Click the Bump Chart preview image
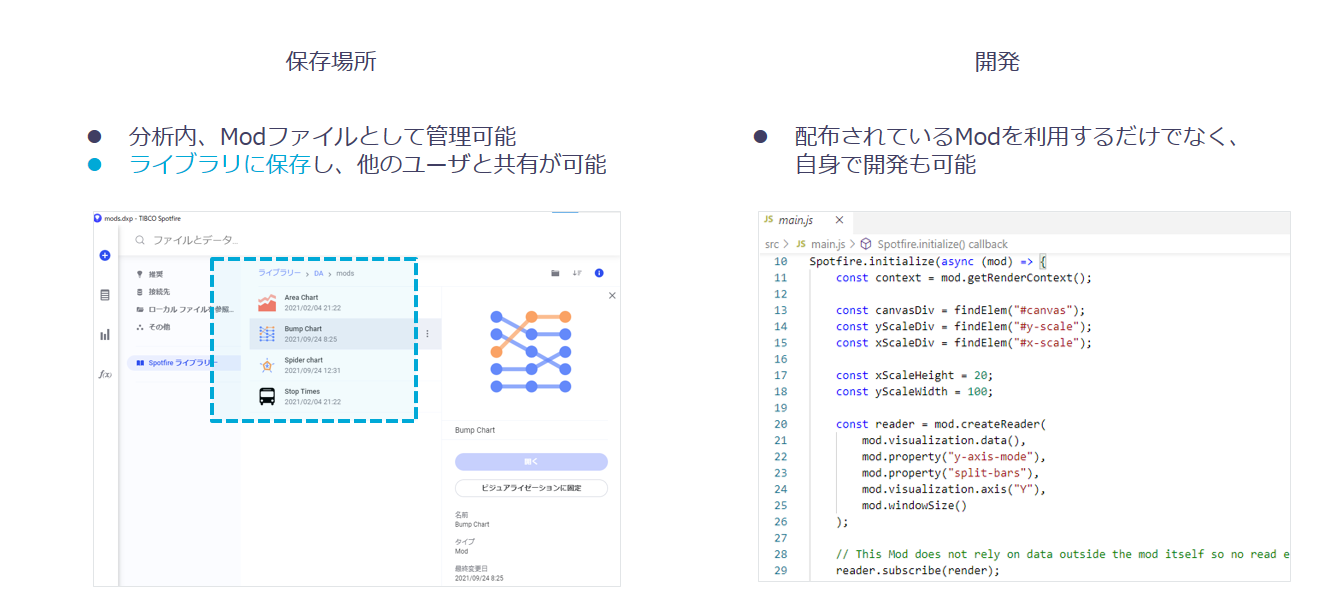 [531, 351]
